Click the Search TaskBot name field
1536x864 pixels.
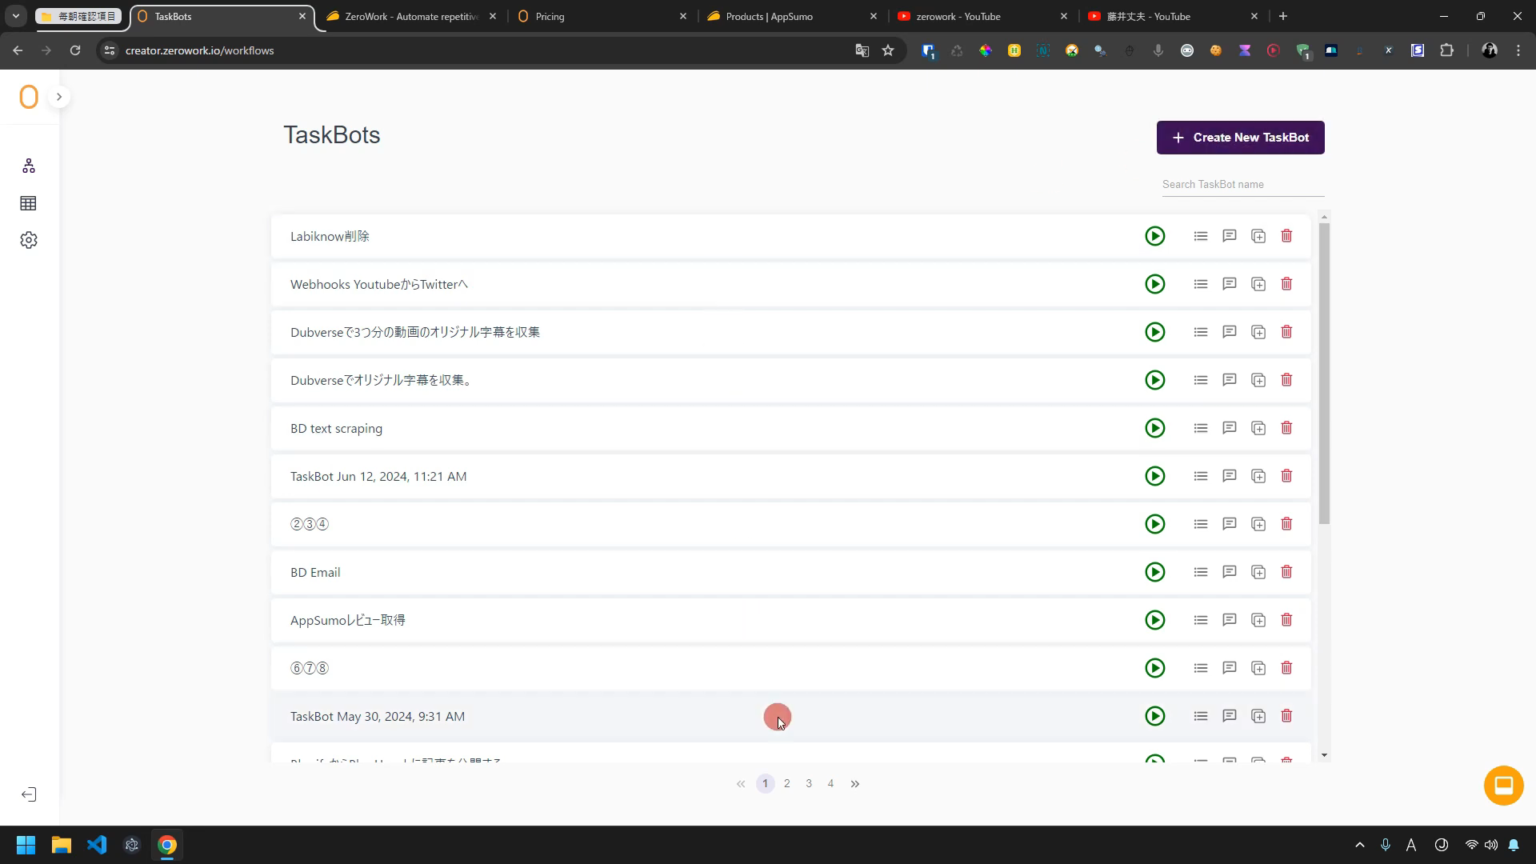(1242, 184)
